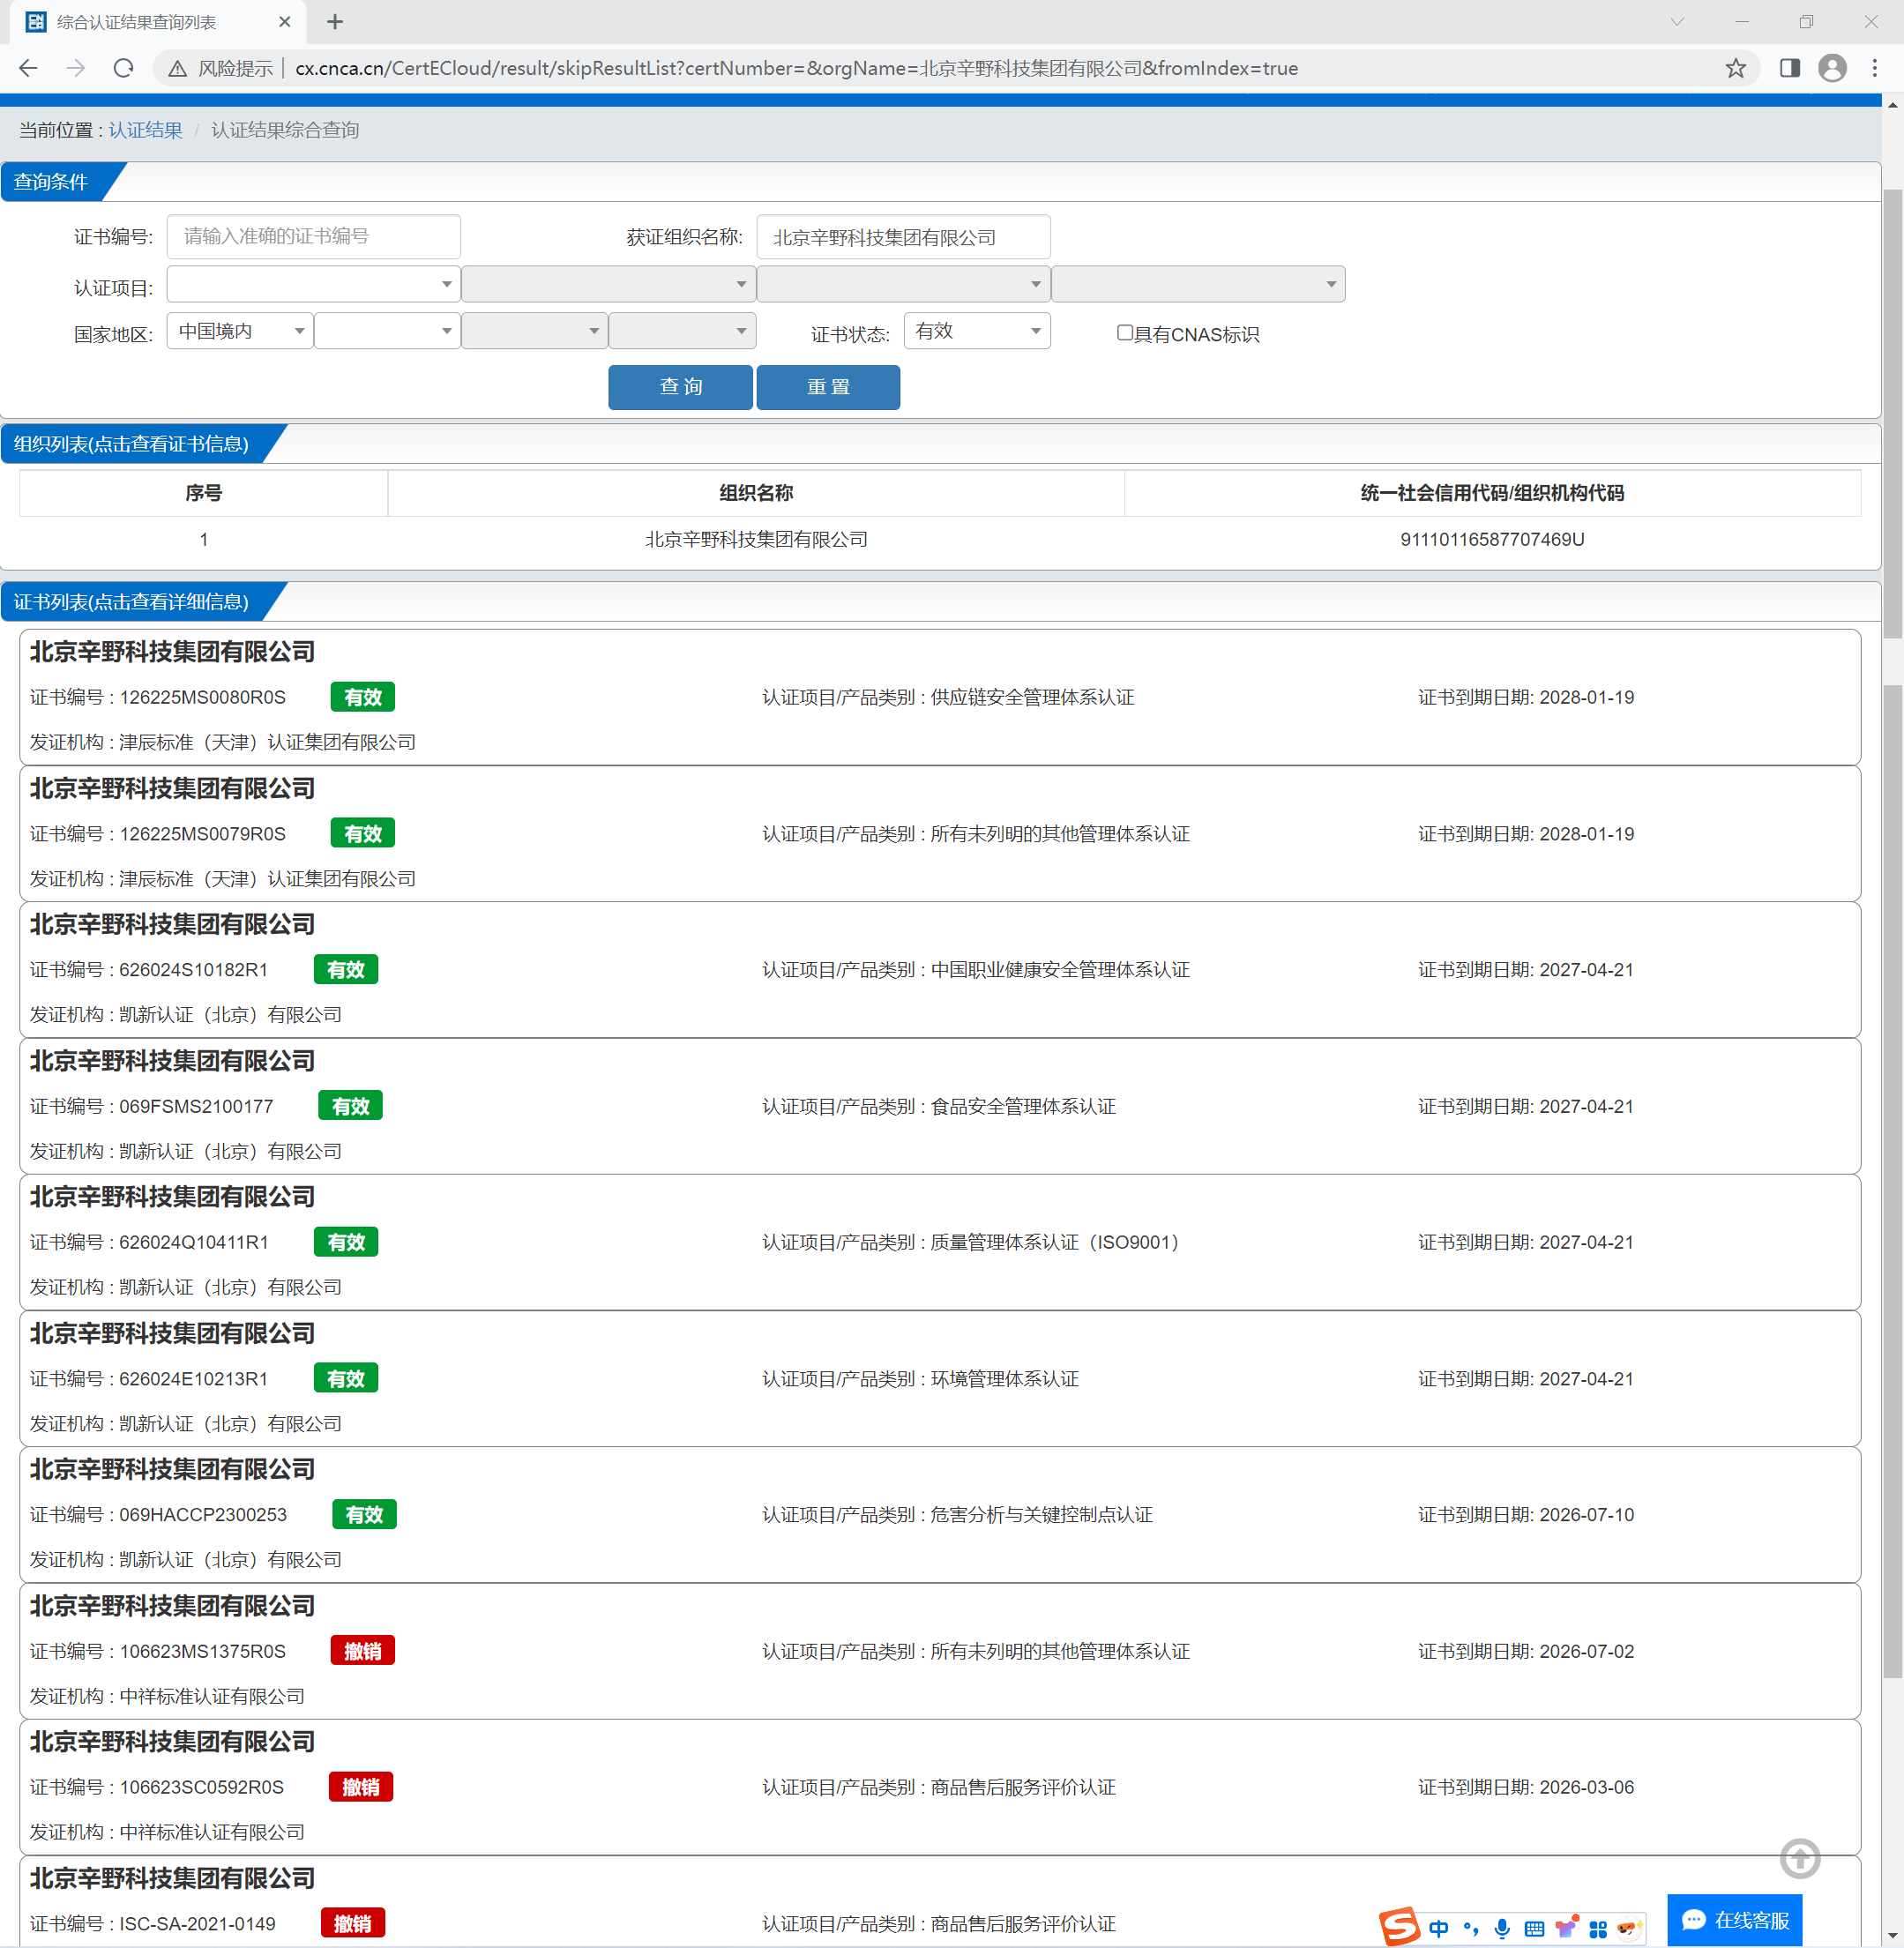The image size is (1904, 1948).
Task: Focus the 证书编号 input field
Action: pos(313,237)
